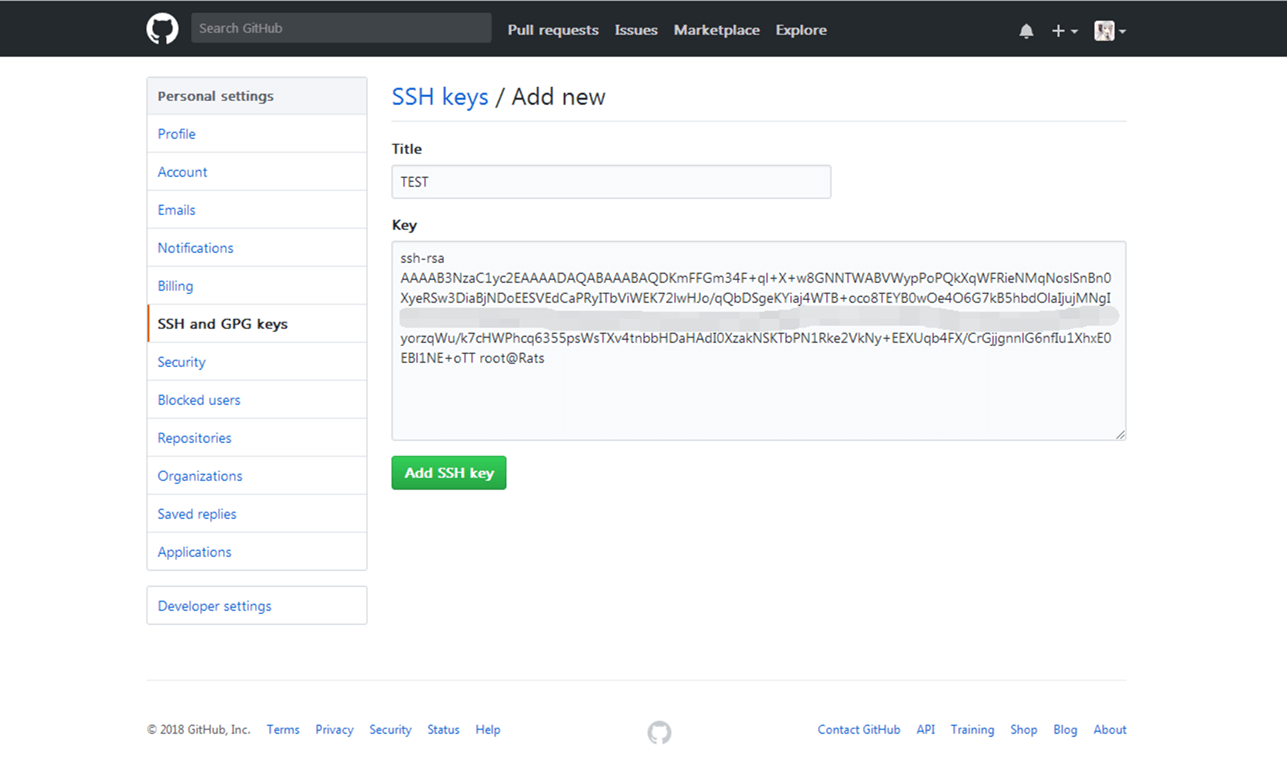Visit Marketplace from the header
Viewport: 1287px width, 761px height.
pos(716,30)
